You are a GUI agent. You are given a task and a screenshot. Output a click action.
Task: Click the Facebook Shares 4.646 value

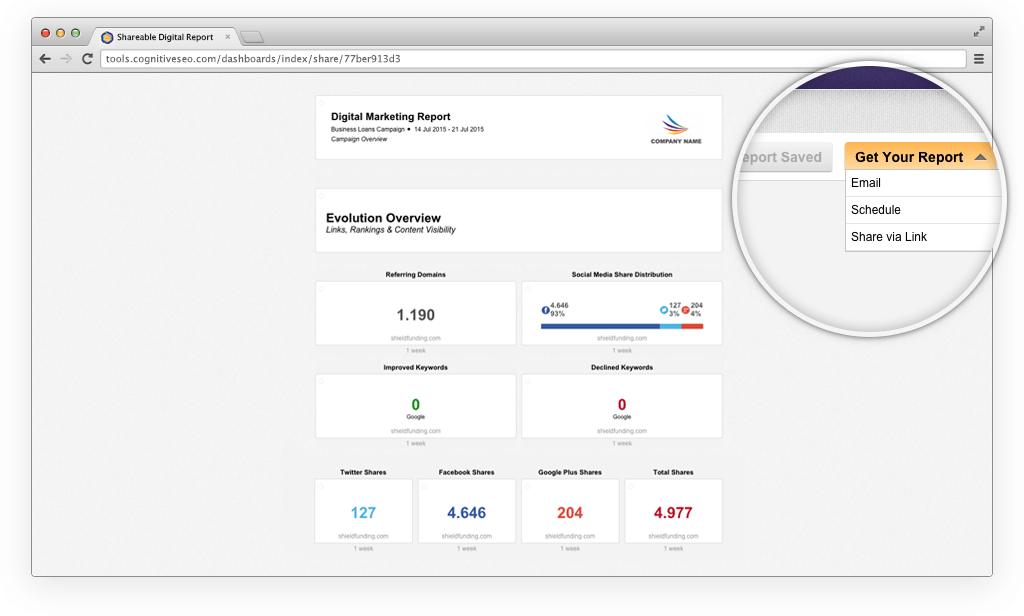click(x=466, y=513)
